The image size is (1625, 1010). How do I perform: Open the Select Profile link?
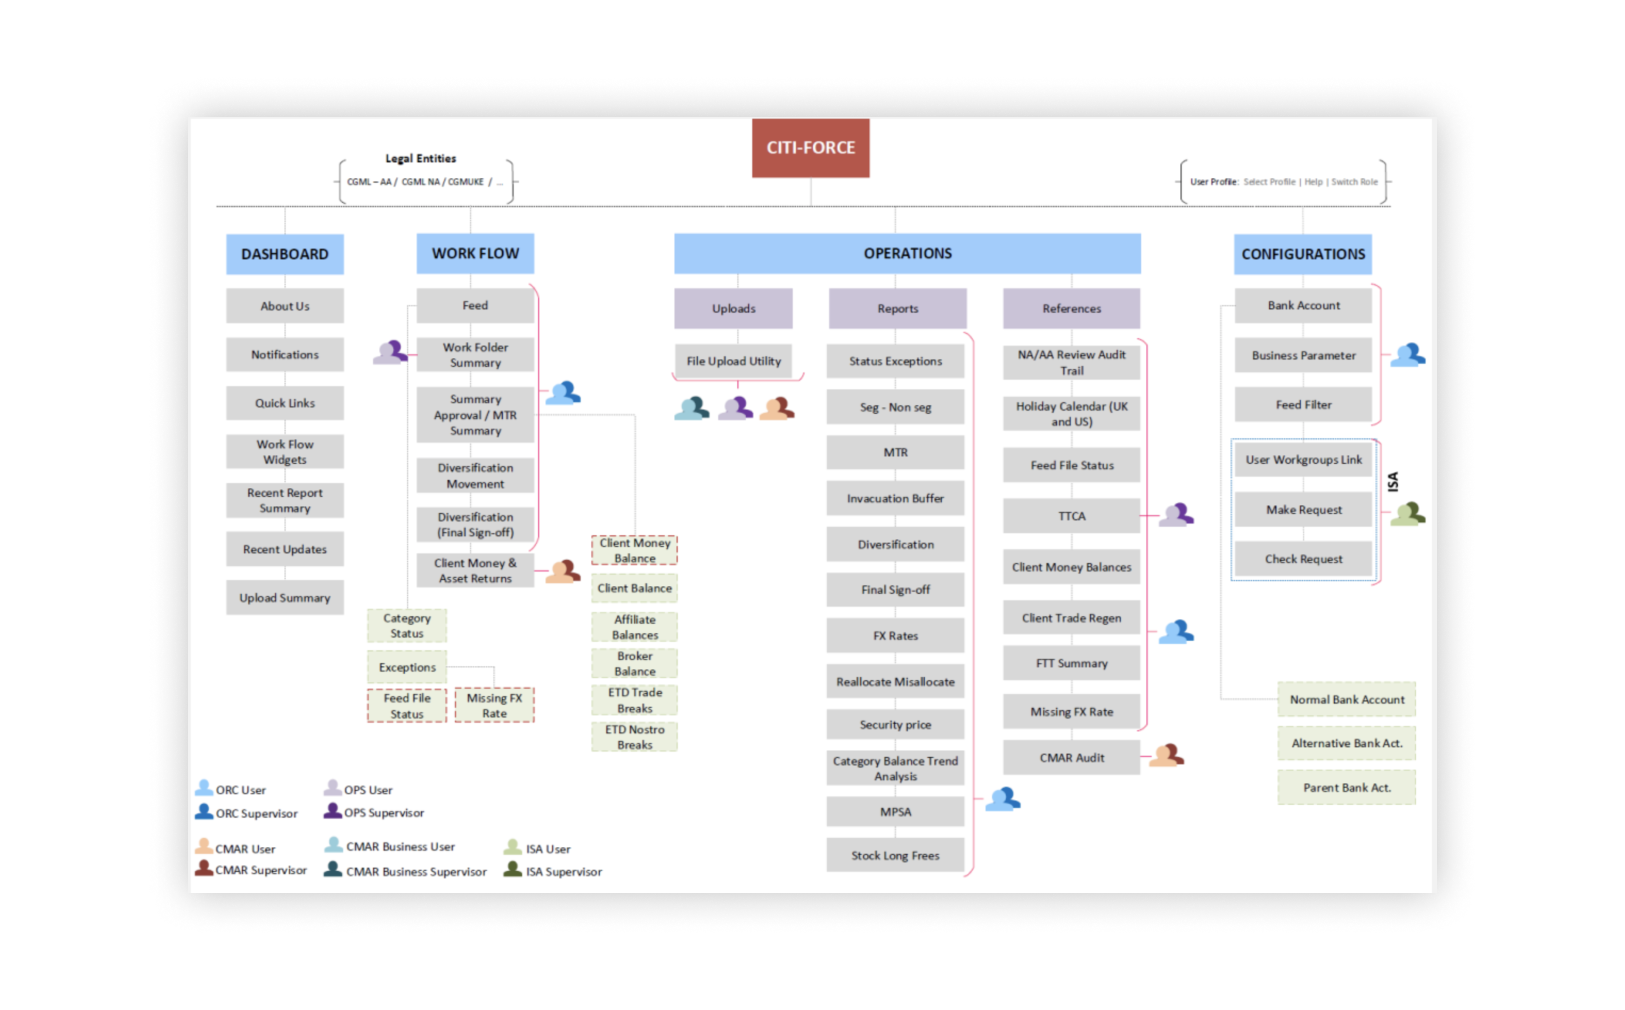click(x=1269, y=182)
